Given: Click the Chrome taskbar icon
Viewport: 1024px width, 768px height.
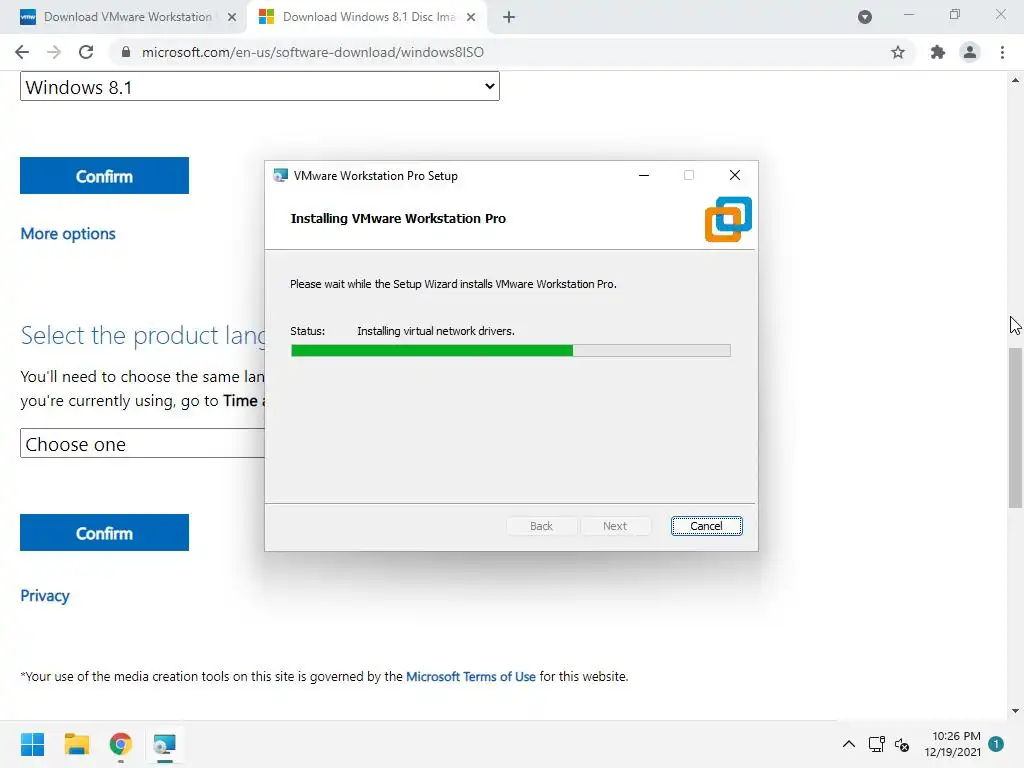Looking at the screenshot, I should pyautogui.click(x=121, y=744).
